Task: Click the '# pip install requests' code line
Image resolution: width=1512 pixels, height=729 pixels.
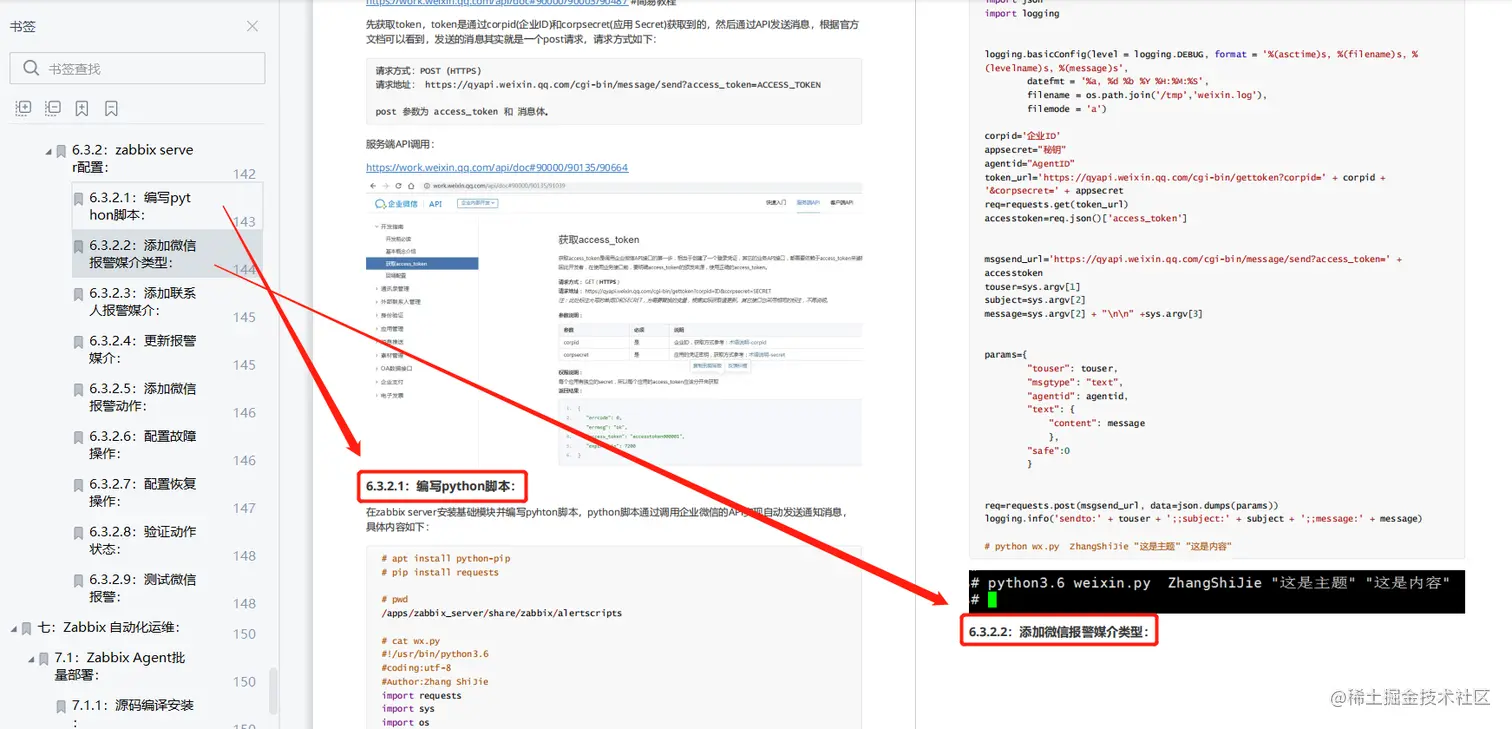Action: 440,573
